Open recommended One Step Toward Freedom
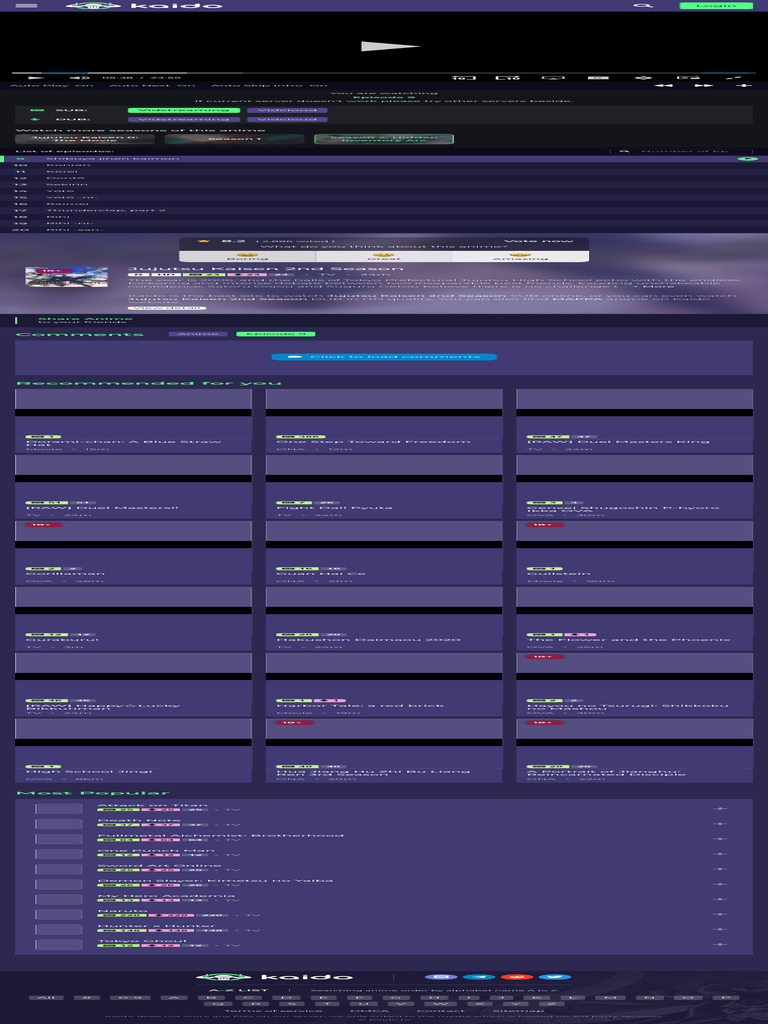The image size is (768, 1024). coord(373,441)
